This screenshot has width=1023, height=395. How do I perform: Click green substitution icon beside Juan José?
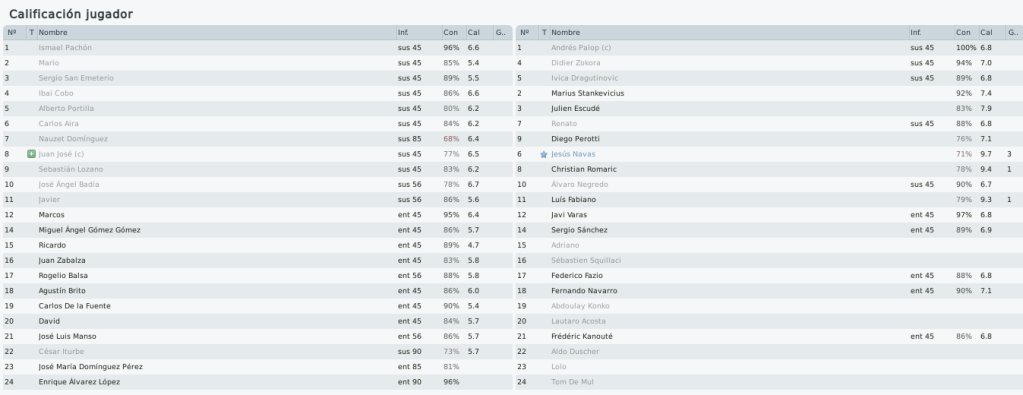tap(31, 154)
